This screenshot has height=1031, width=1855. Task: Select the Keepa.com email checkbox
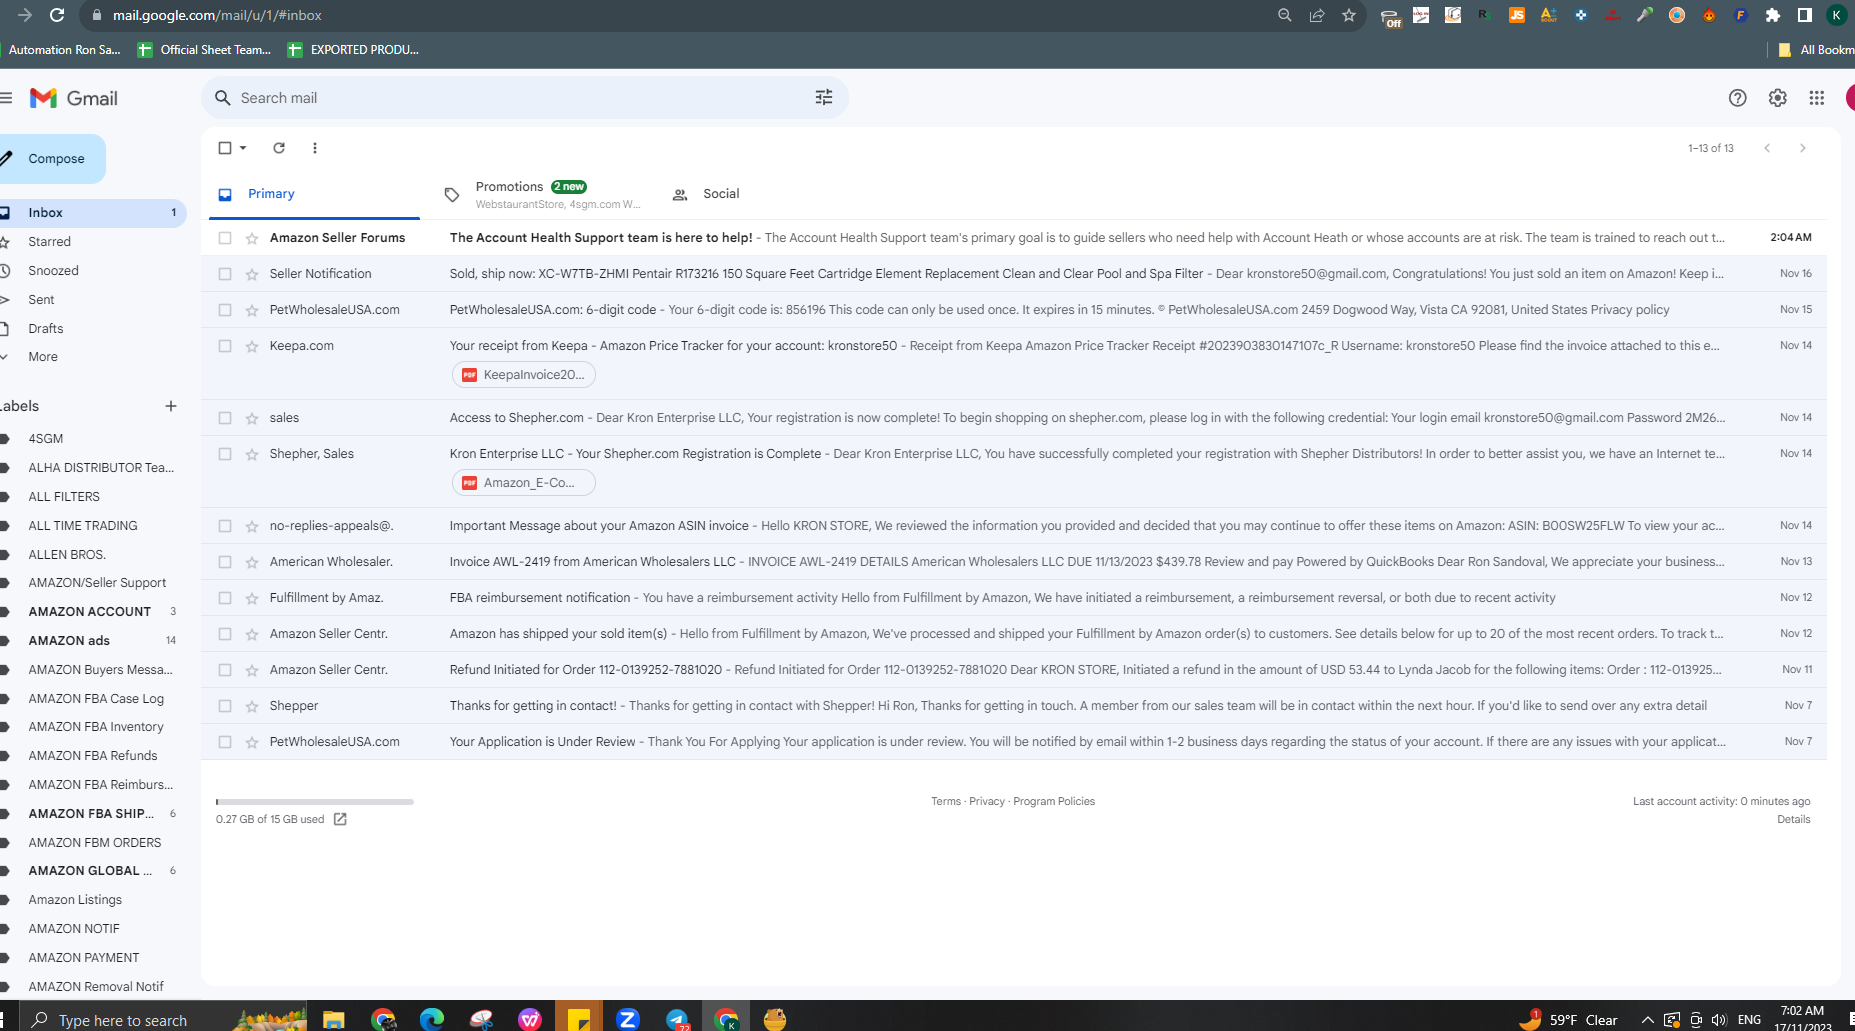pyautogui.click(x=225, y=346)
